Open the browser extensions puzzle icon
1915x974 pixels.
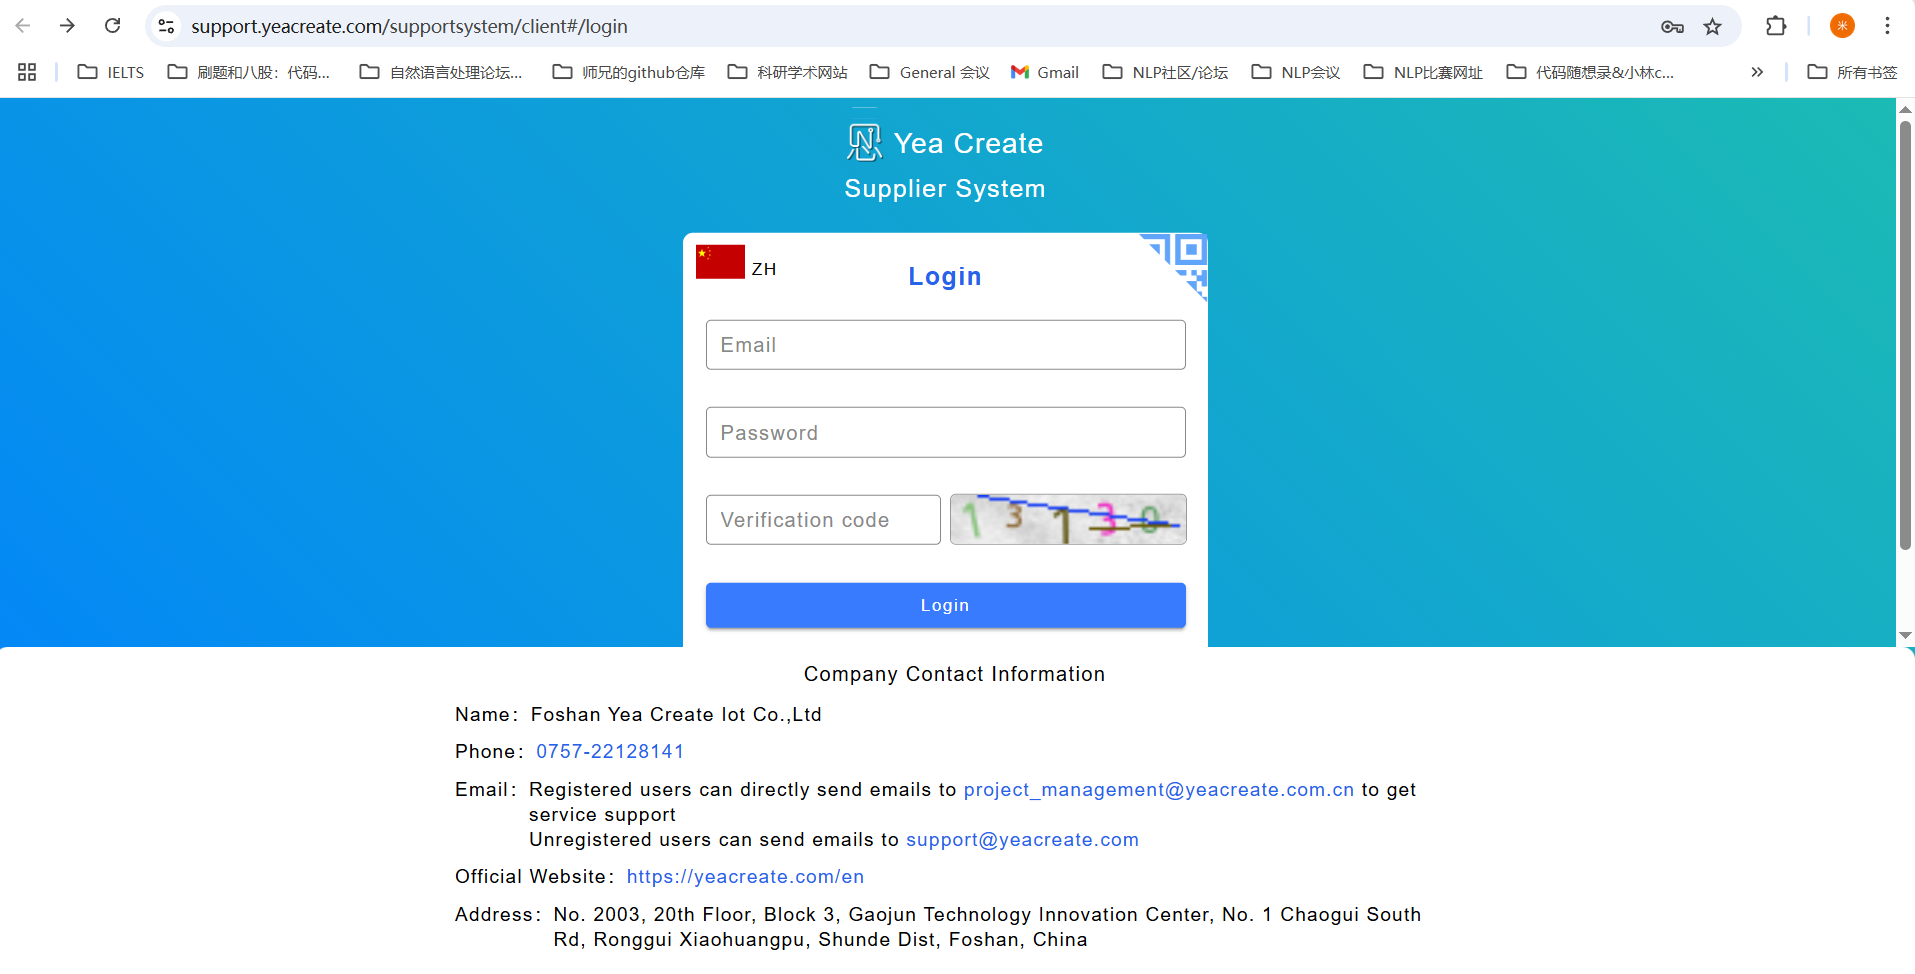click(x=1776, y=27)
